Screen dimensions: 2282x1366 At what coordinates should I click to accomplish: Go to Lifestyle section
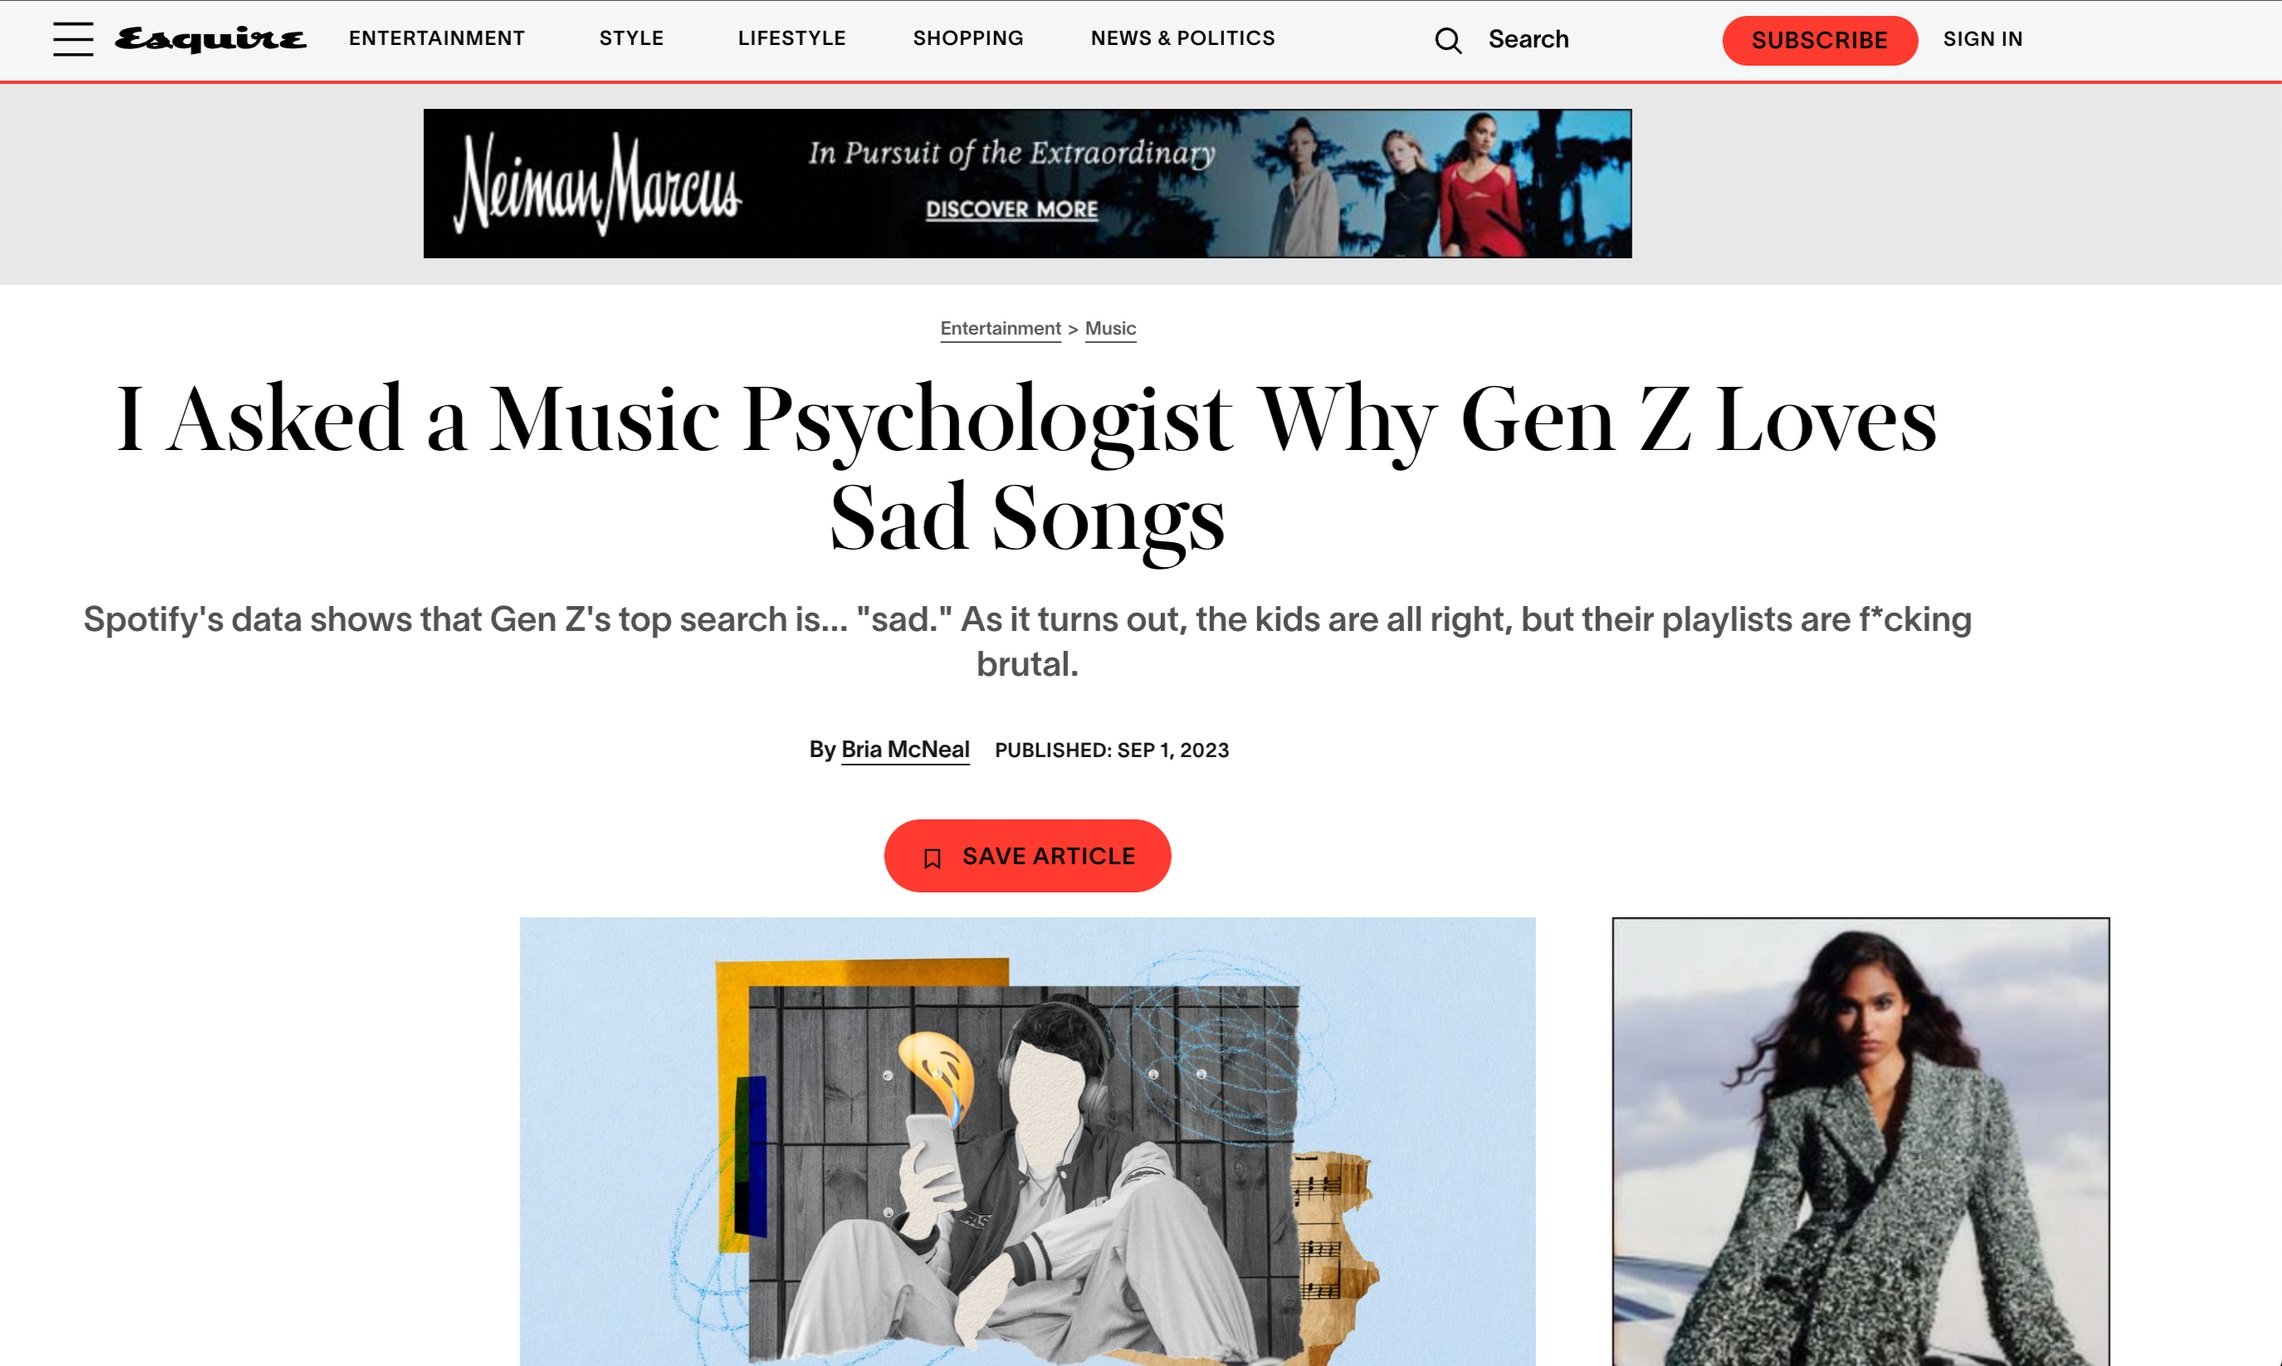(792, 38)
